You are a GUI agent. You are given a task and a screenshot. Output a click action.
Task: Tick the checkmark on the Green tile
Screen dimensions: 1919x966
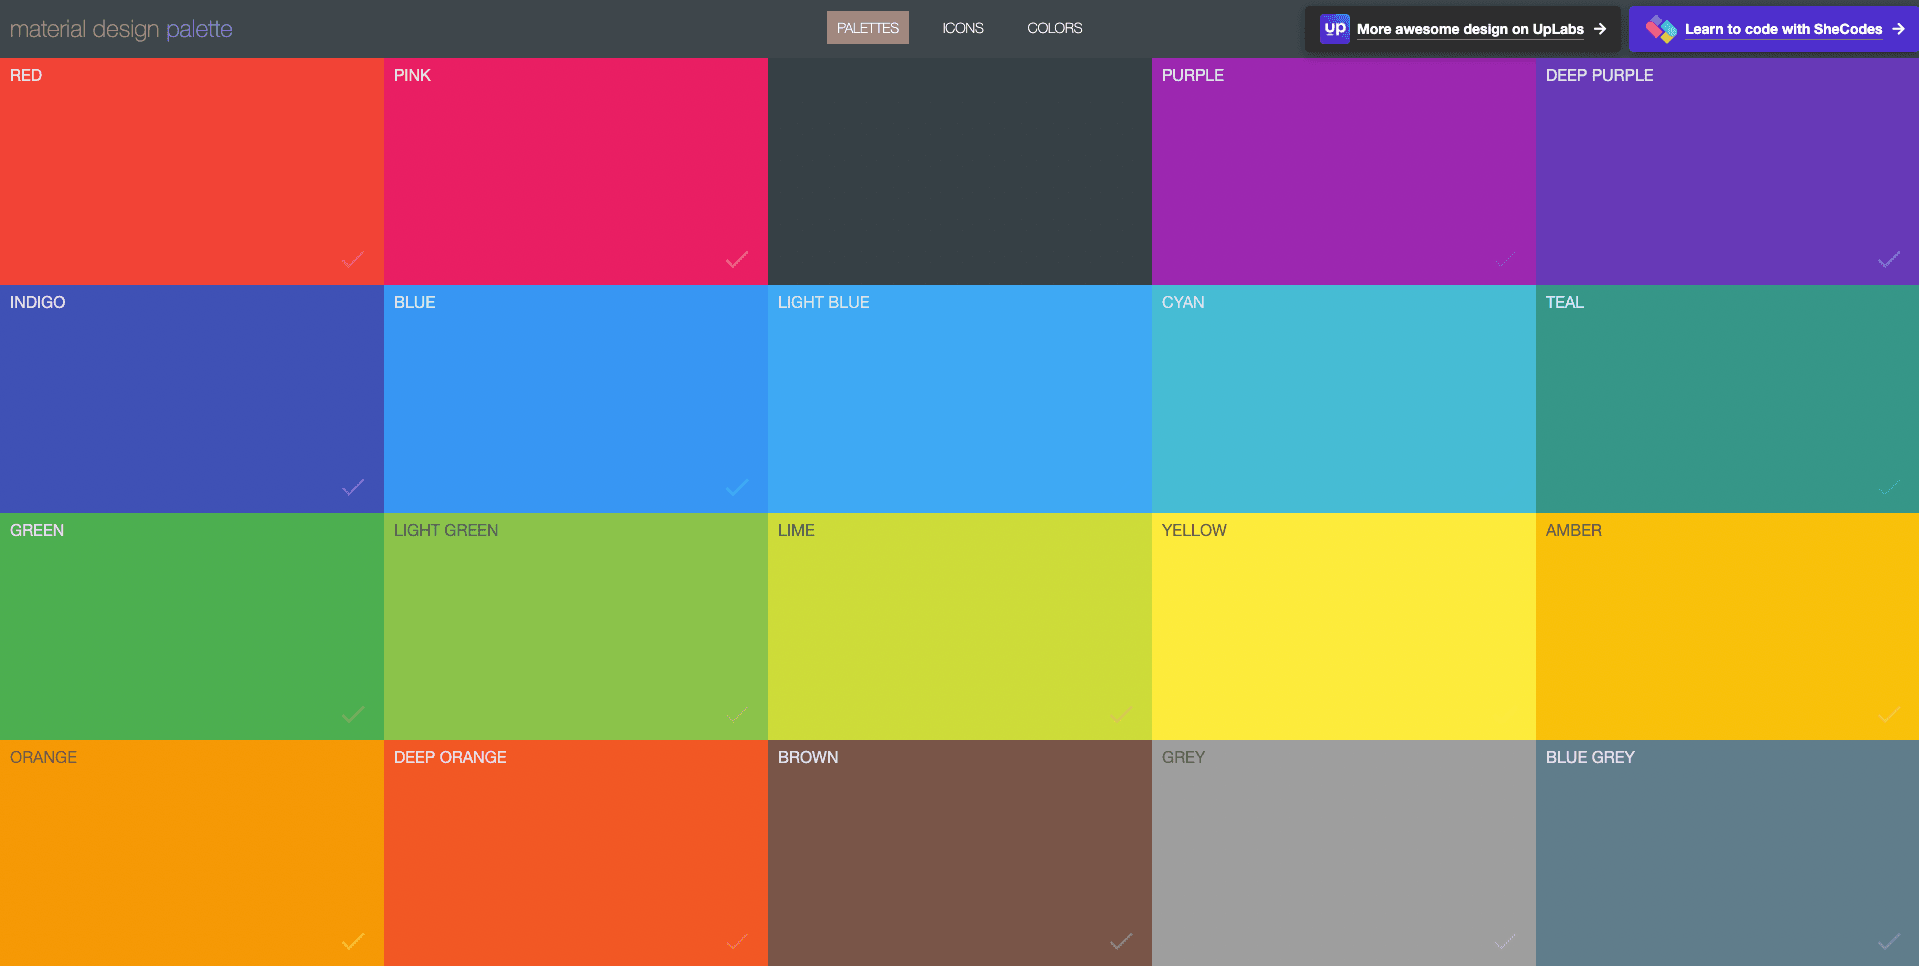(353, 714)
